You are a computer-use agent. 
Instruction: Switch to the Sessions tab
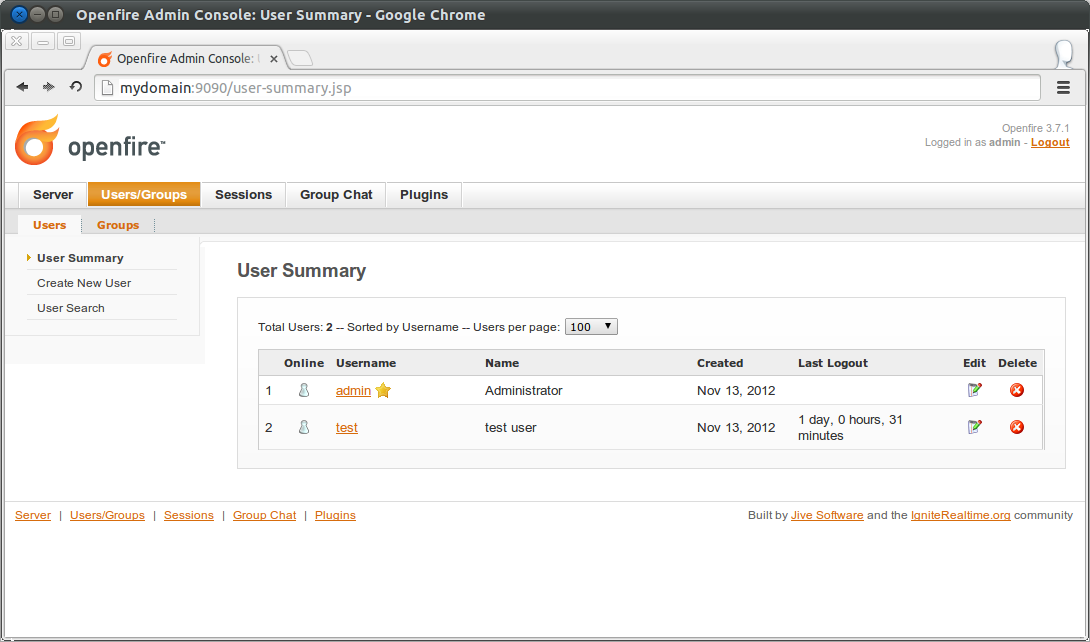pos(243,195)
